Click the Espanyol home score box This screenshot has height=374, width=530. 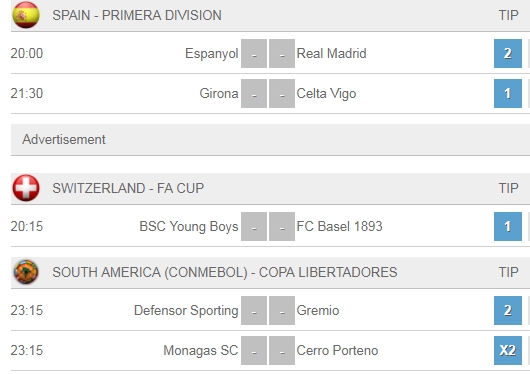click(254, 53)
